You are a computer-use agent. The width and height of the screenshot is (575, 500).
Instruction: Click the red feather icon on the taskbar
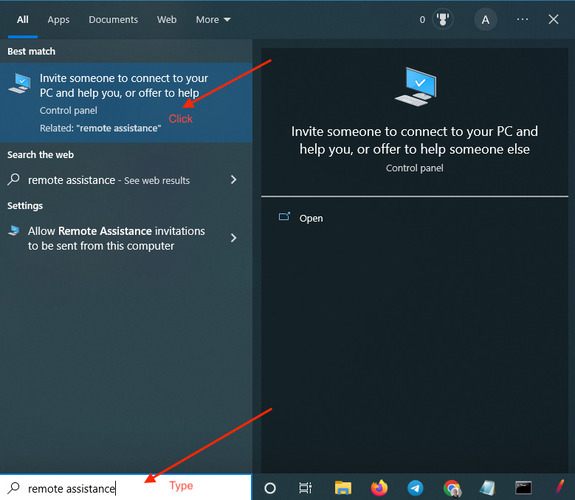click(560, 487)
